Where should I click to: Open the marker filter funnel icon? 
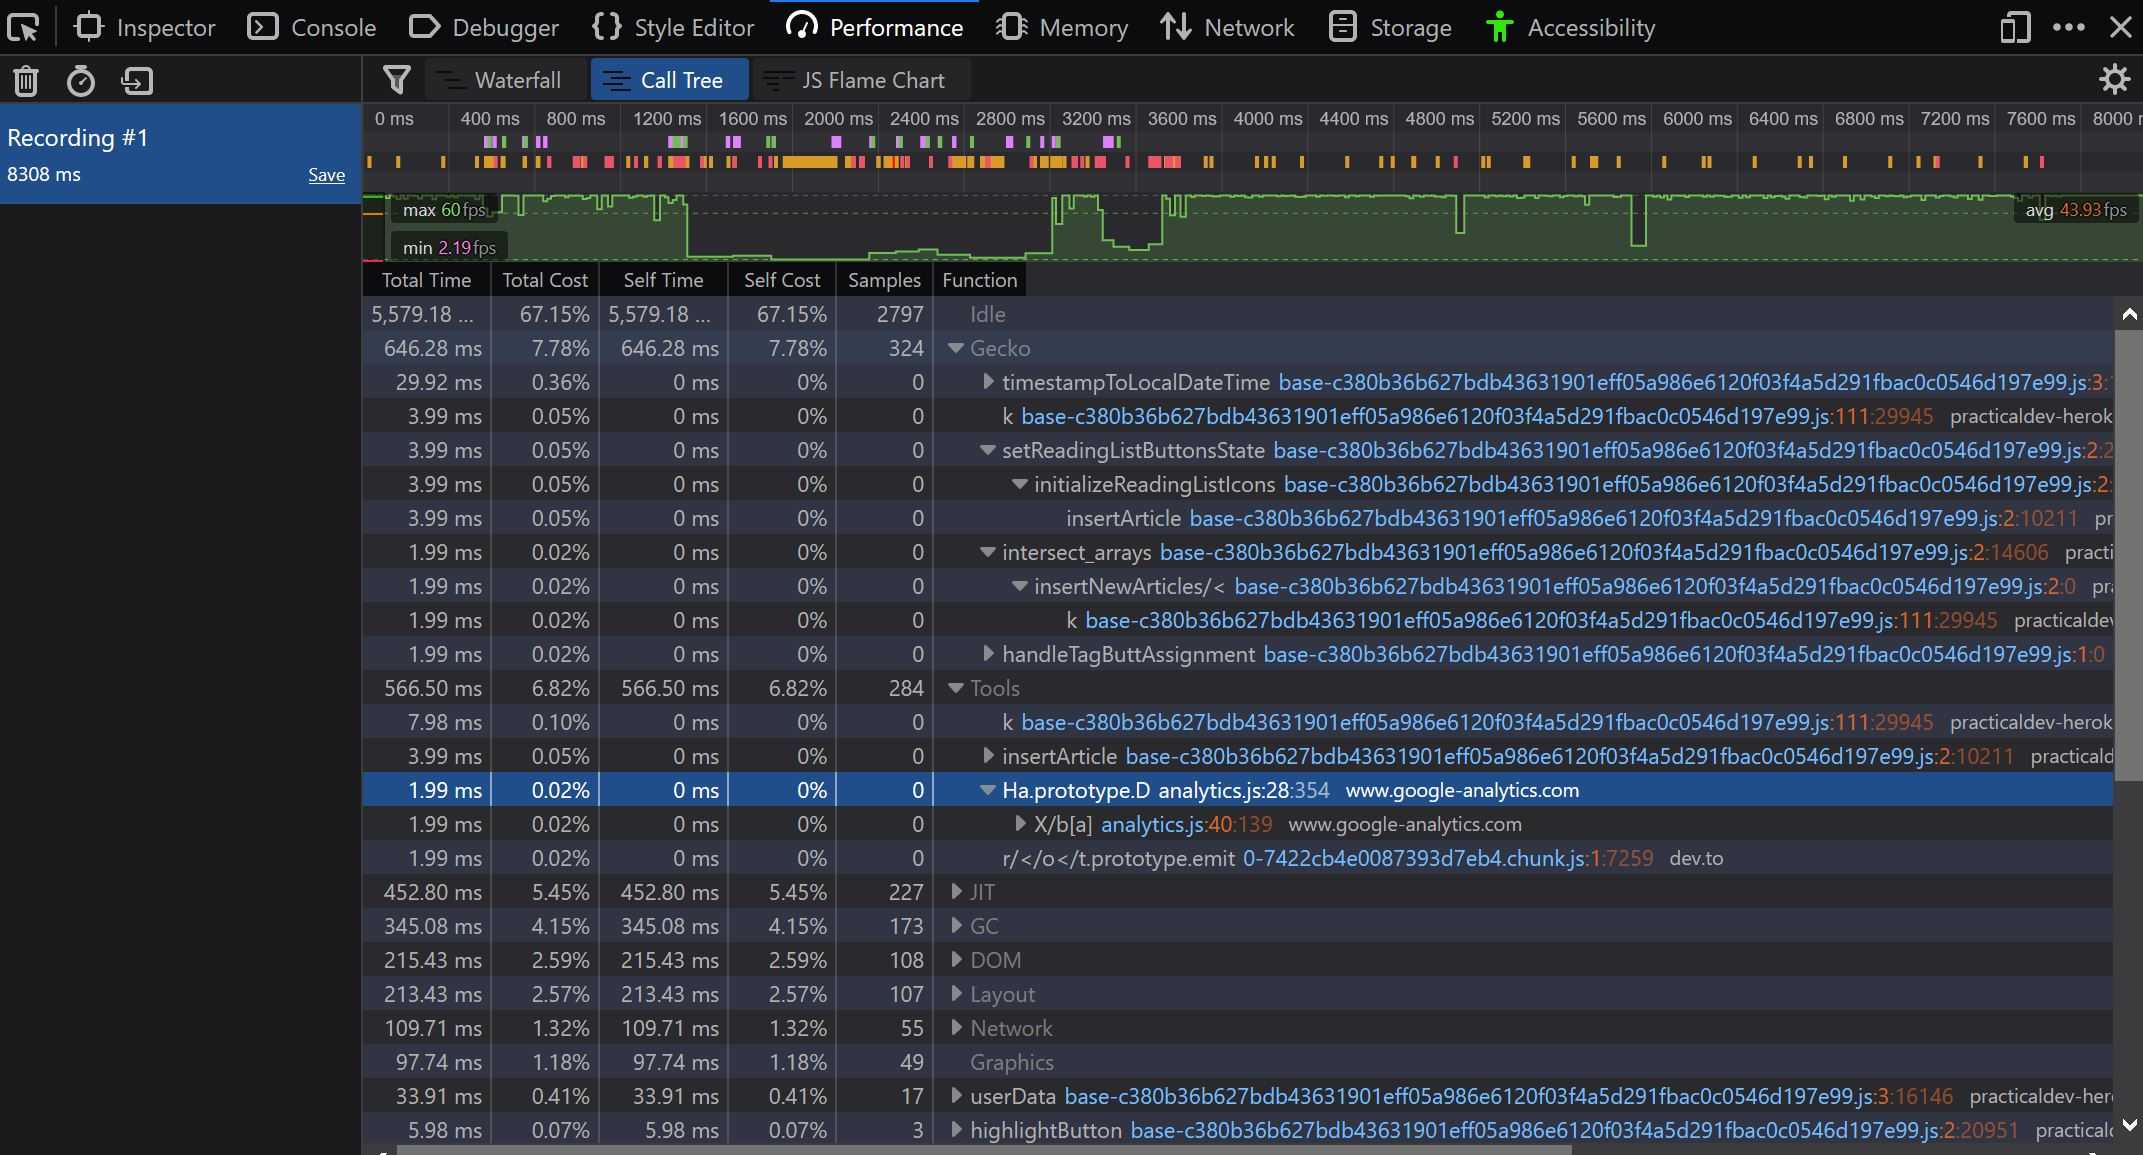396,80
